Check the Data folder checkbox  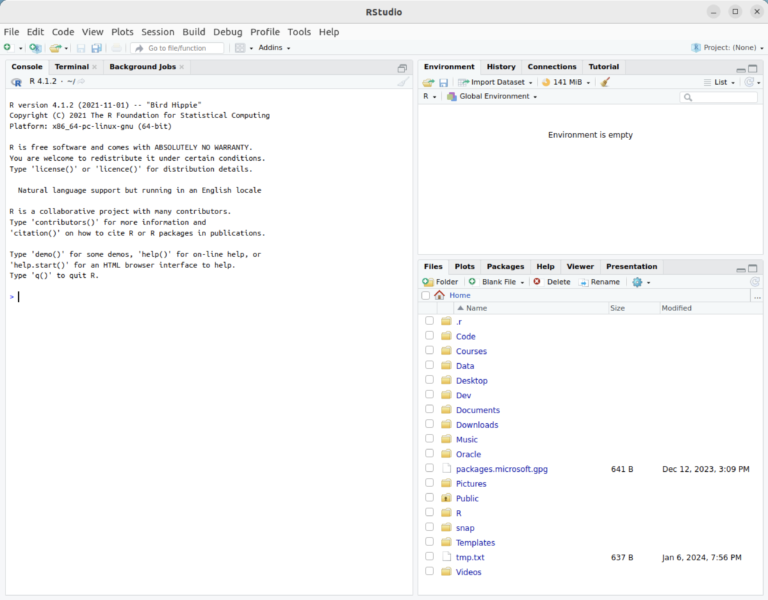click(430, 365)
